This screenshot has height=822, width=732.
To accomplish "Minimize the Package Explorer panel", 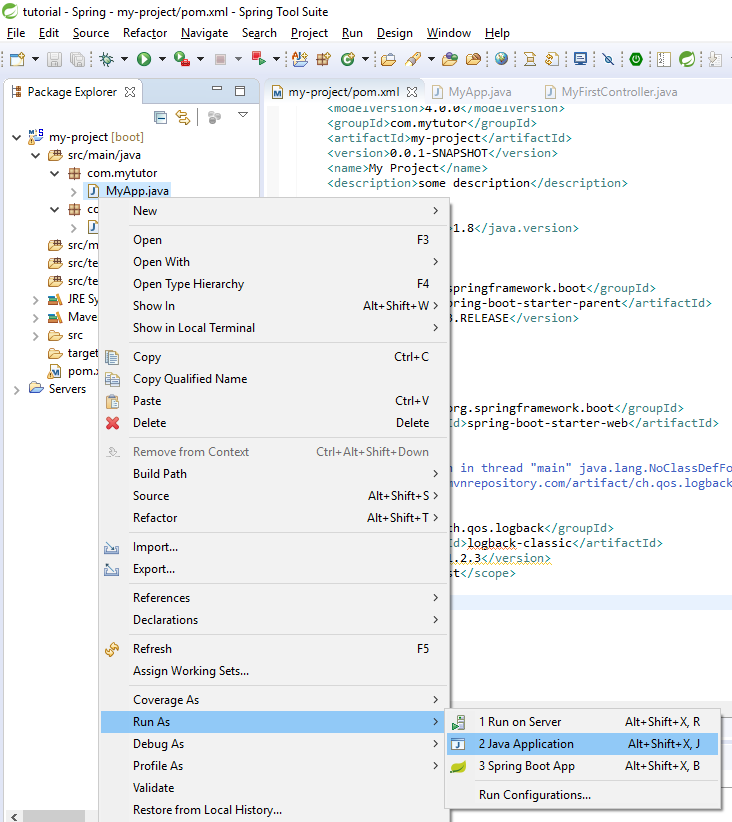I will click(217, 89).
